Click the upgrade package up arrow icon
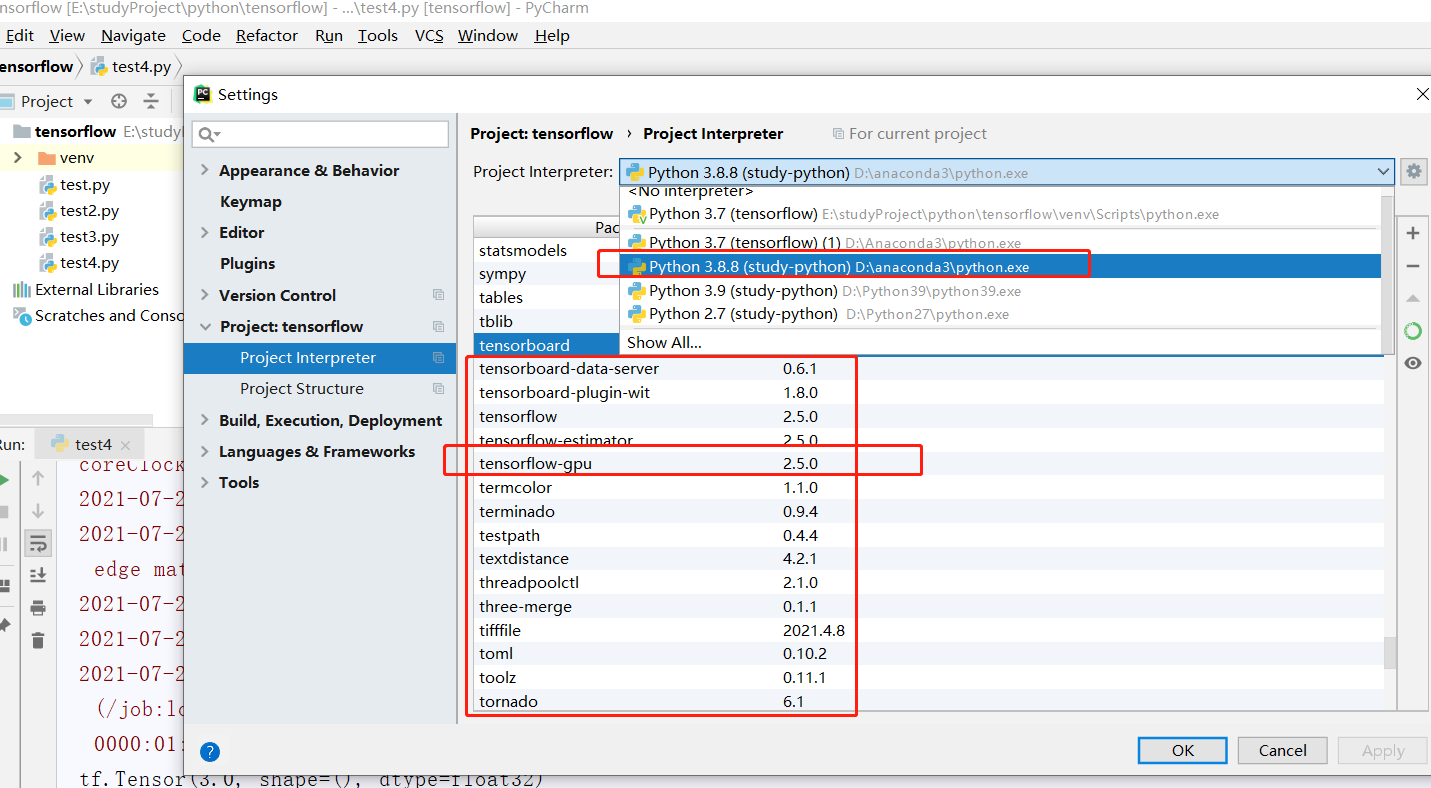Viewport: 1431px width, 788px height. pyautogui.click(x=1413, y=298)
